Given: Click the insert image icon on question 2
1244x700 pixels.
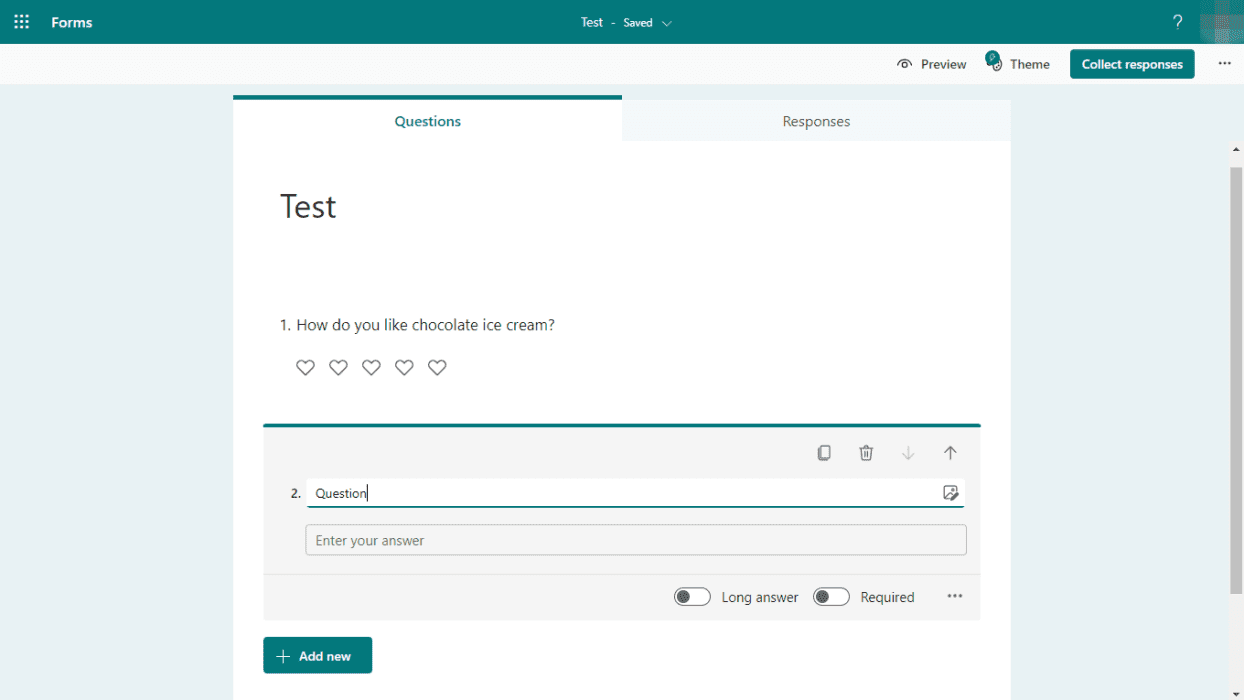Looking at the screenshot, I should [951, 492].
